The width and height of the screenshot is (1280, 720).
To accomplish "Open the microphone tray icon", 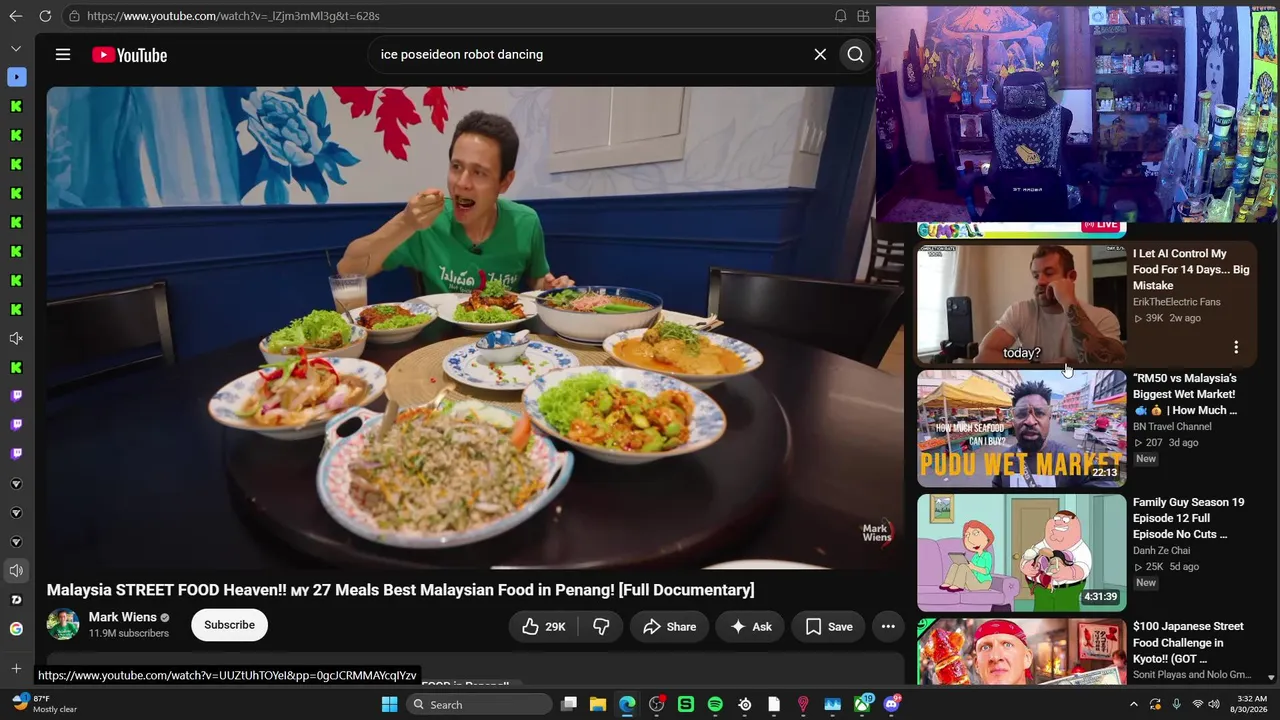I will [1177, 705].
